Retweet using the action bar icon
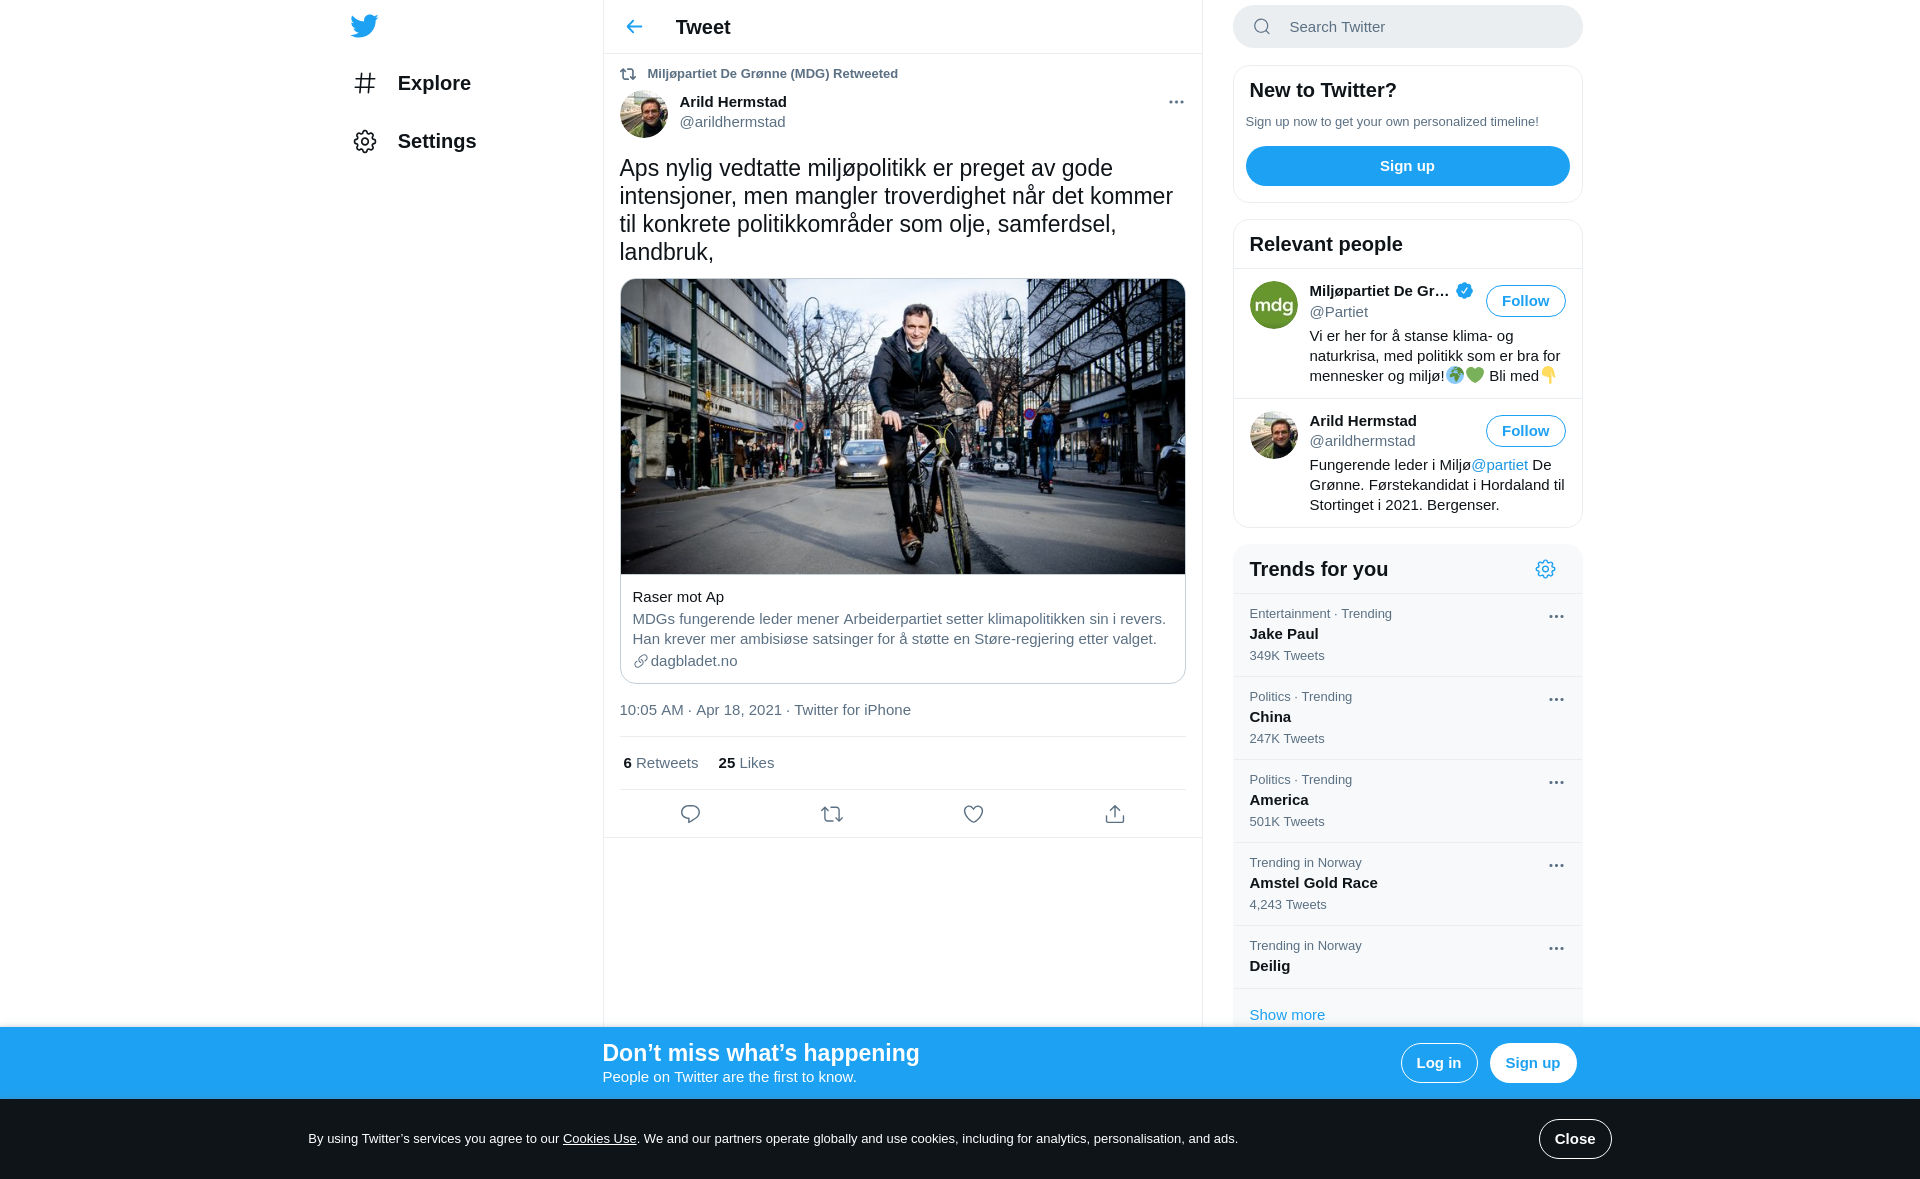Screen dimensions: 1920x1179 tap(832, 814)
